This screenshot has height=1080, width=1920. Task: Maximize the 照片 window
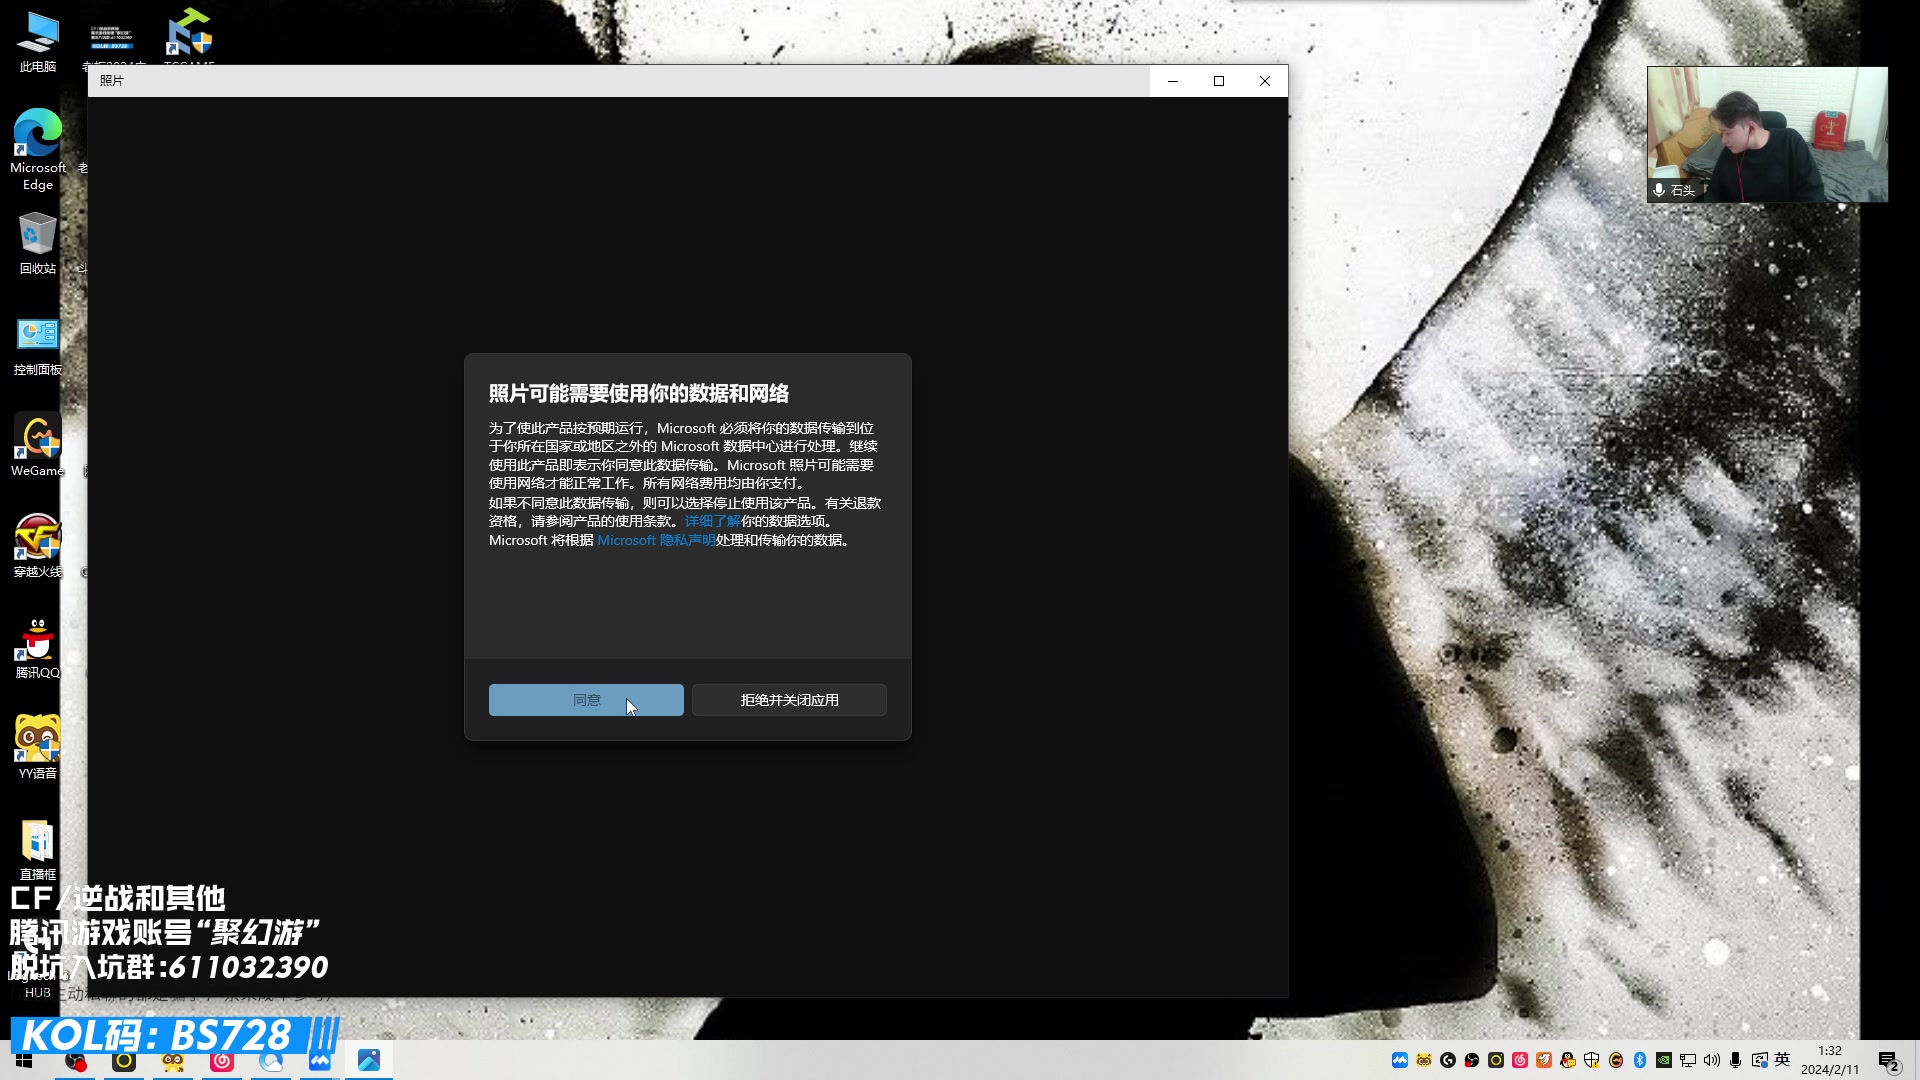click(1219, 81)
